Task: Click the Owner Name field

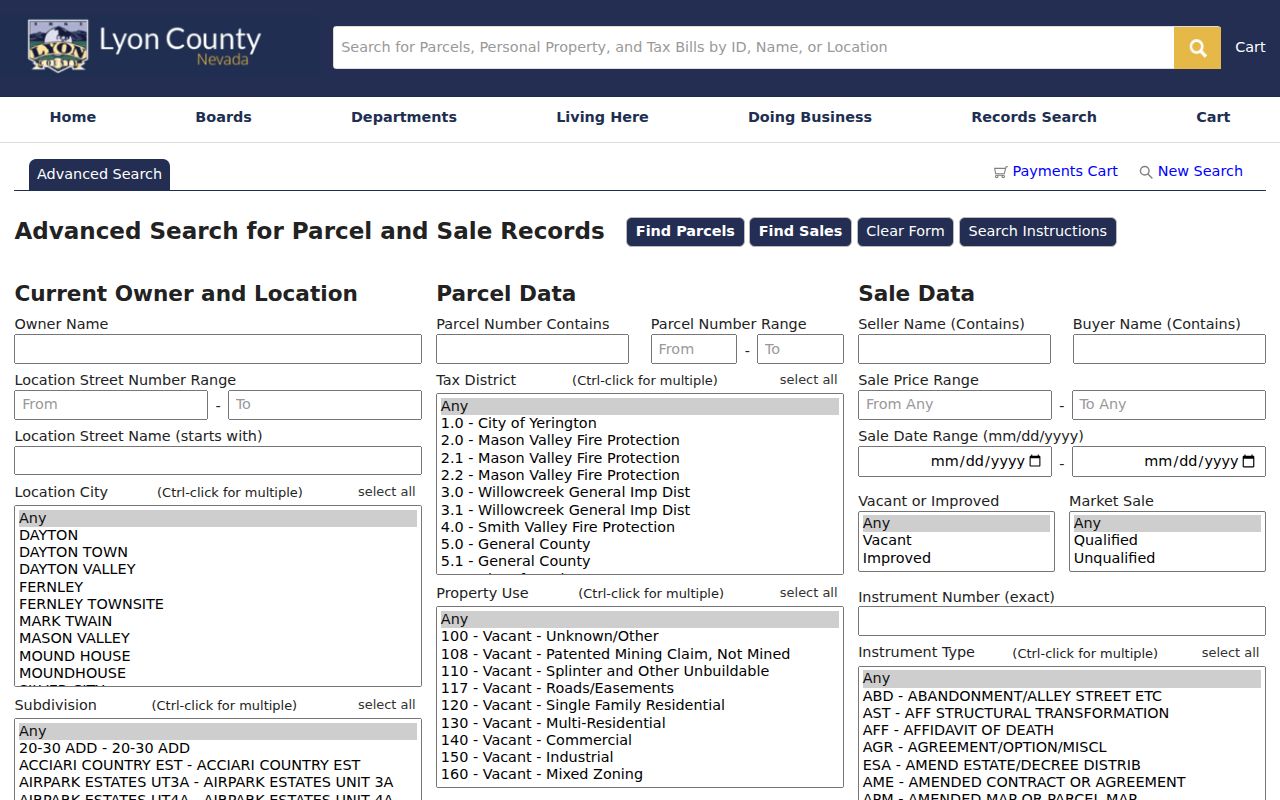Action: (x=218, y=349)
